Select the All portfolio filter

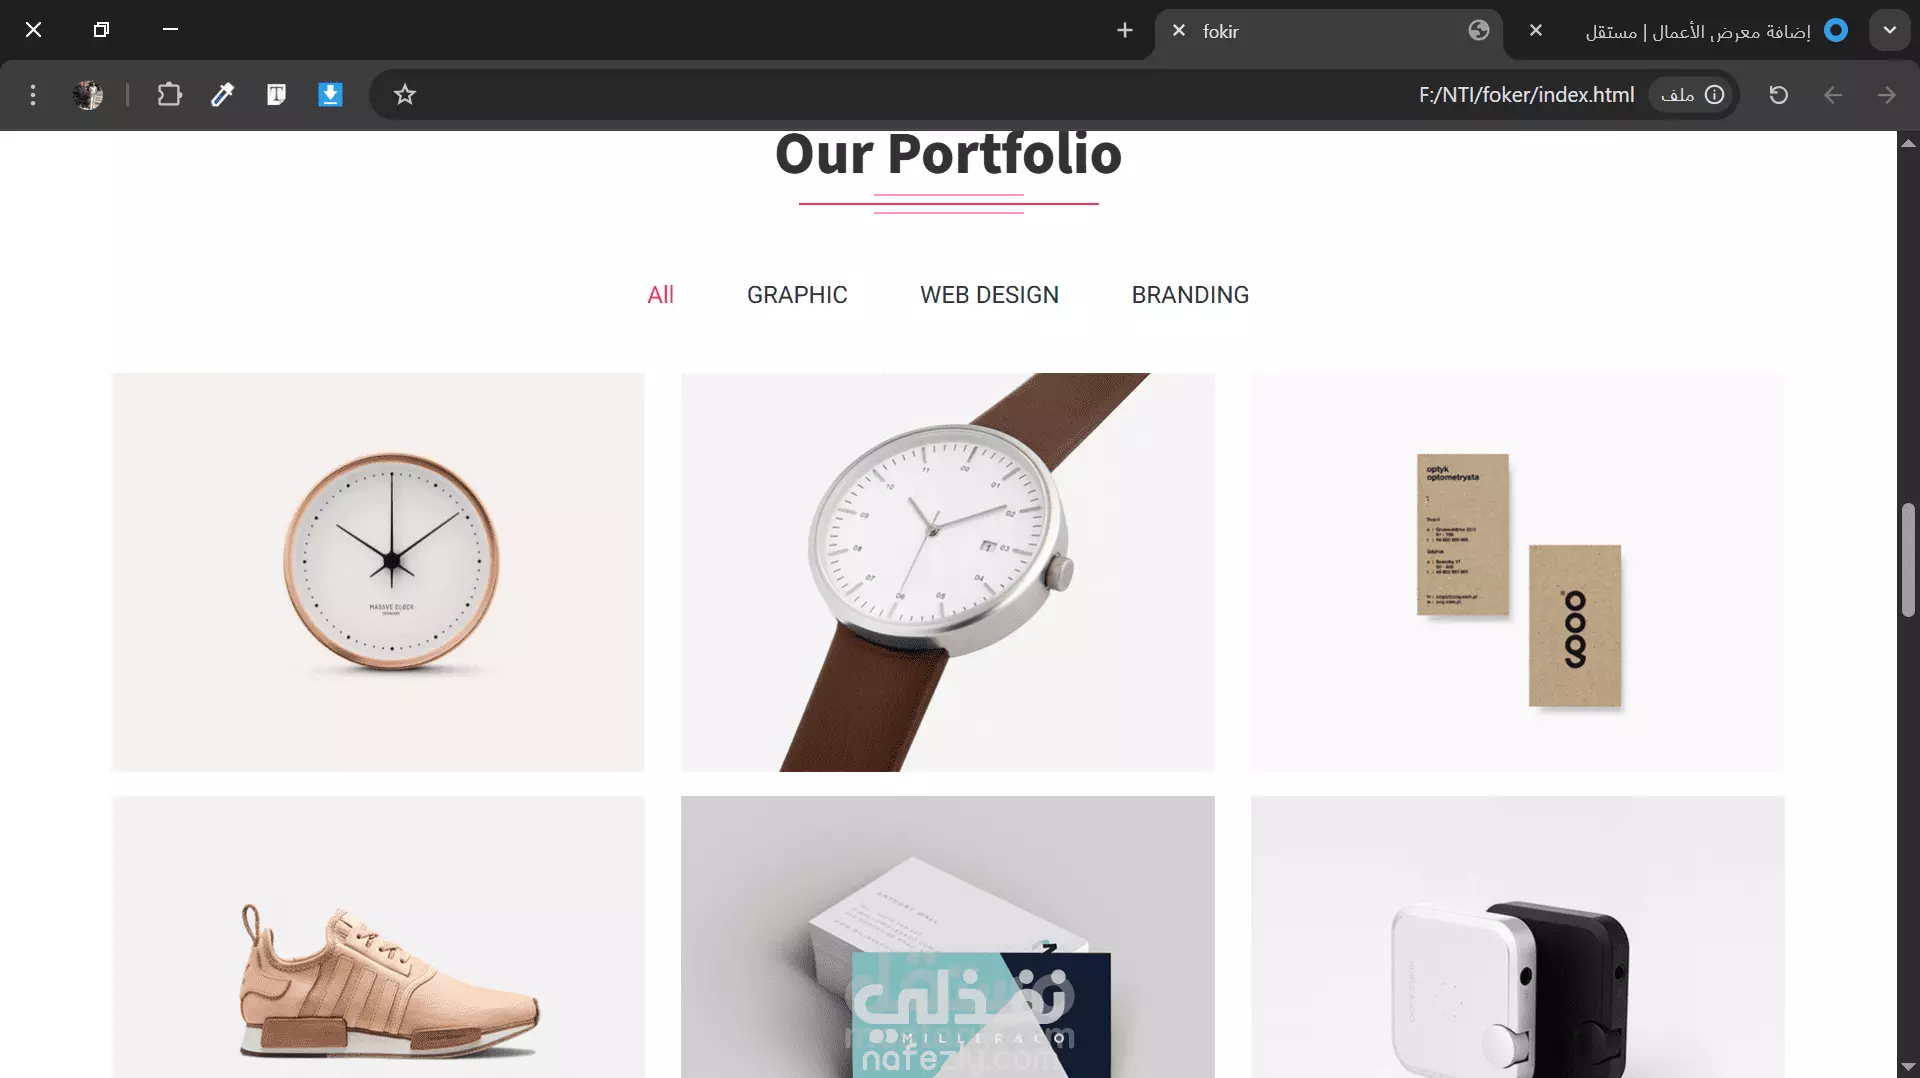coord(660,295)
